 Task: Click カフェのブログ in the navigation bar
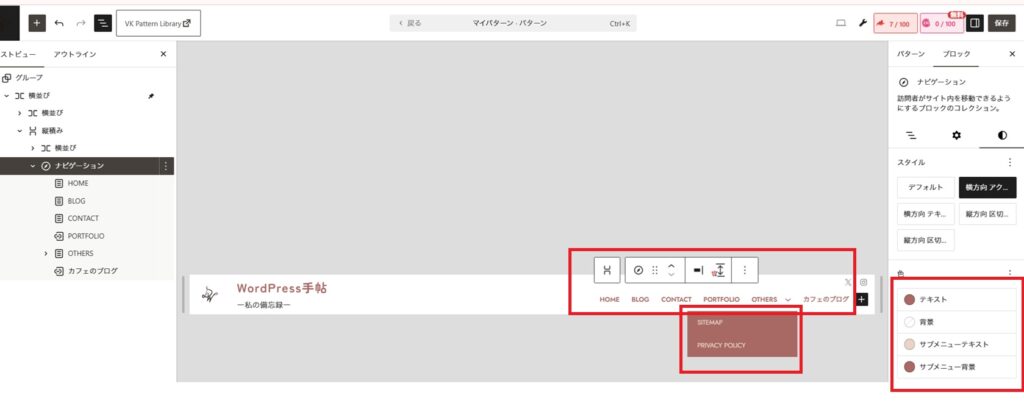[x=826, y=299]
